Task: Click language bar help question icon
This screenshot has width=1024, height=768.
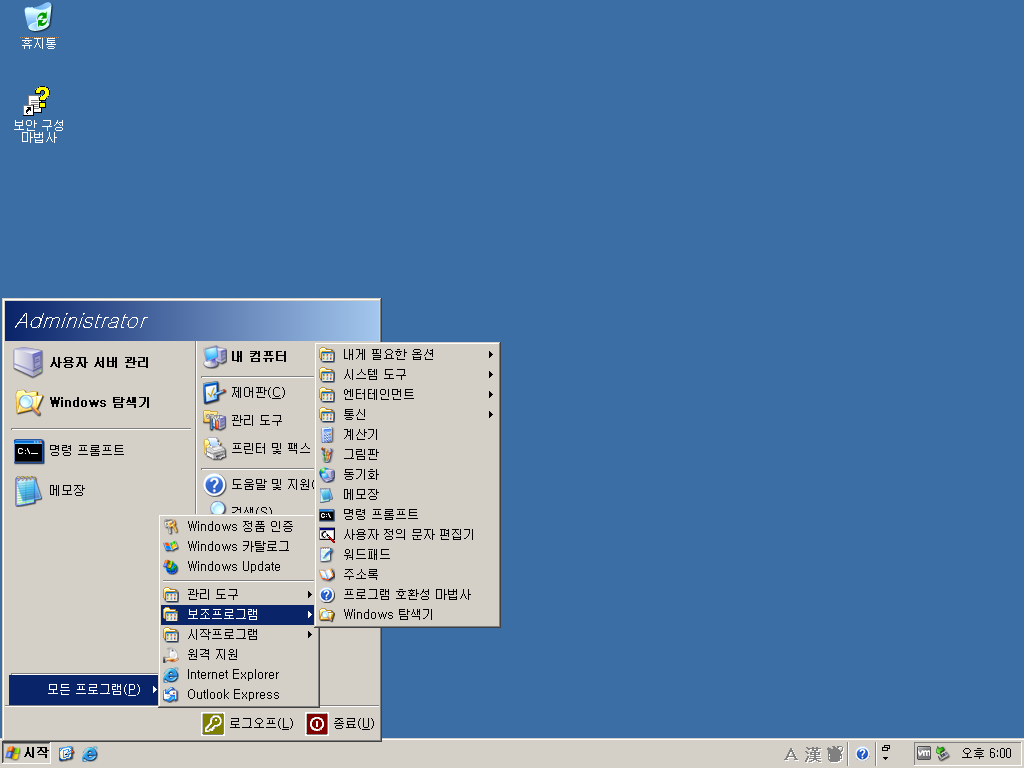Action: 862,754
